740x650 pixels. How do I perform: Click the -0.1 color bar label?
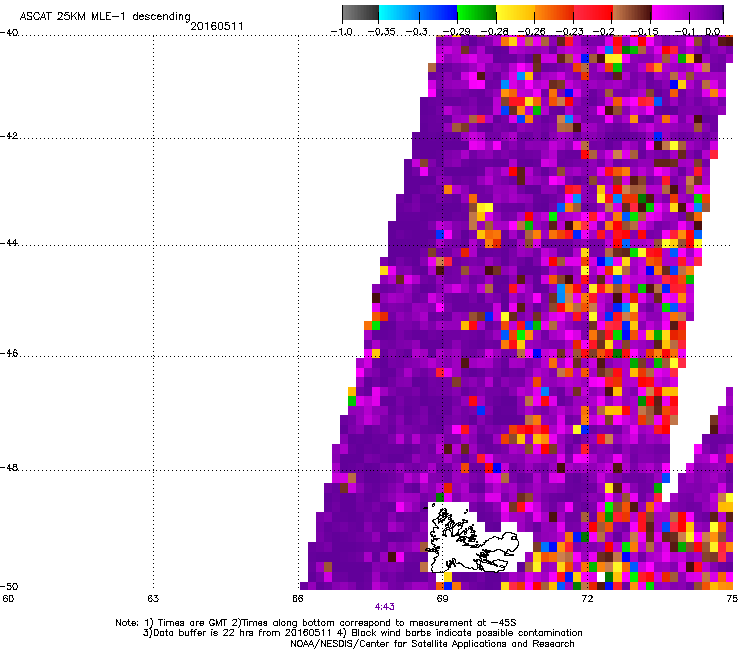point(684,32)
